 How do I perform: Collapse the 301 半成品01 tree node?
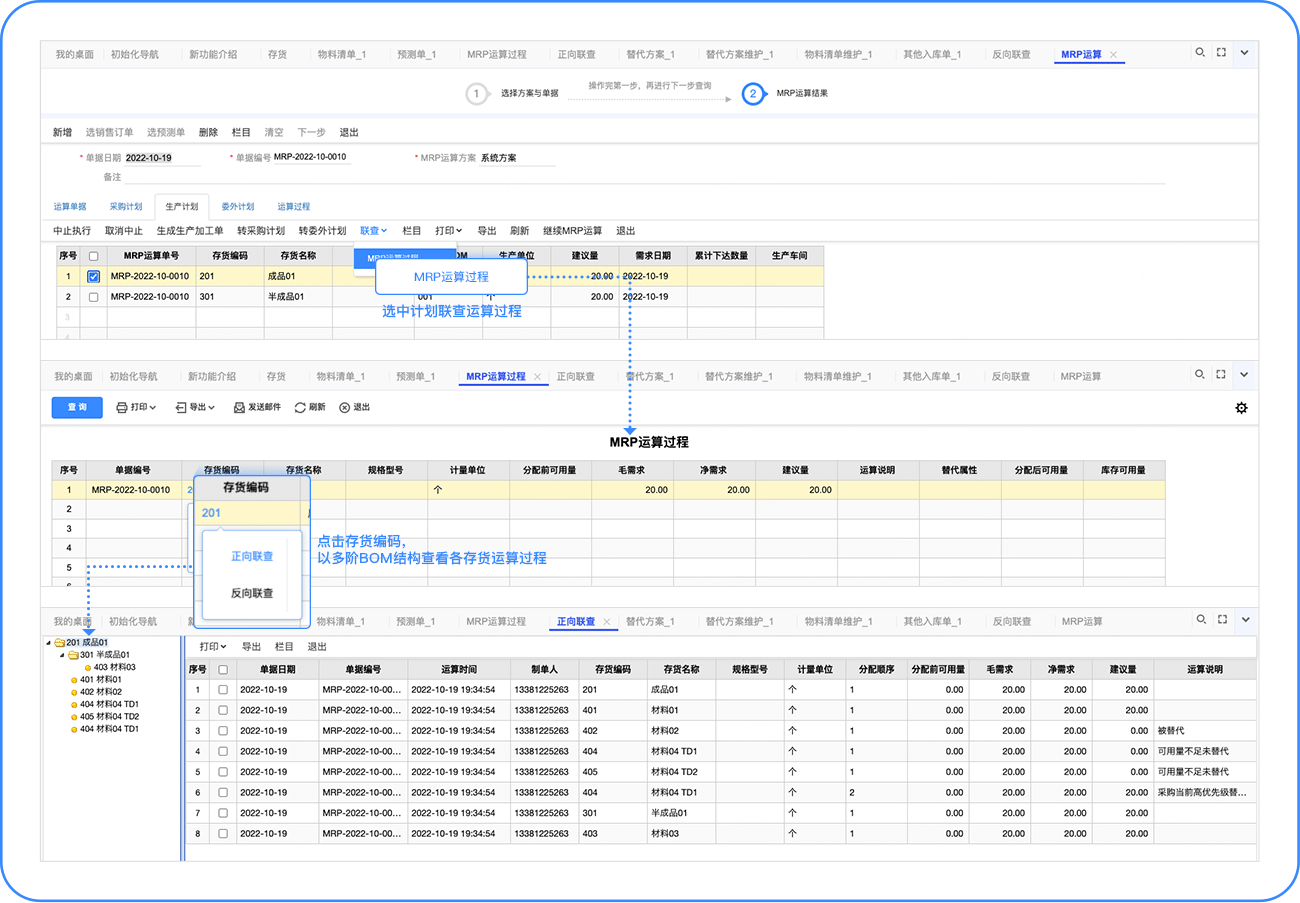pos(62,655)
